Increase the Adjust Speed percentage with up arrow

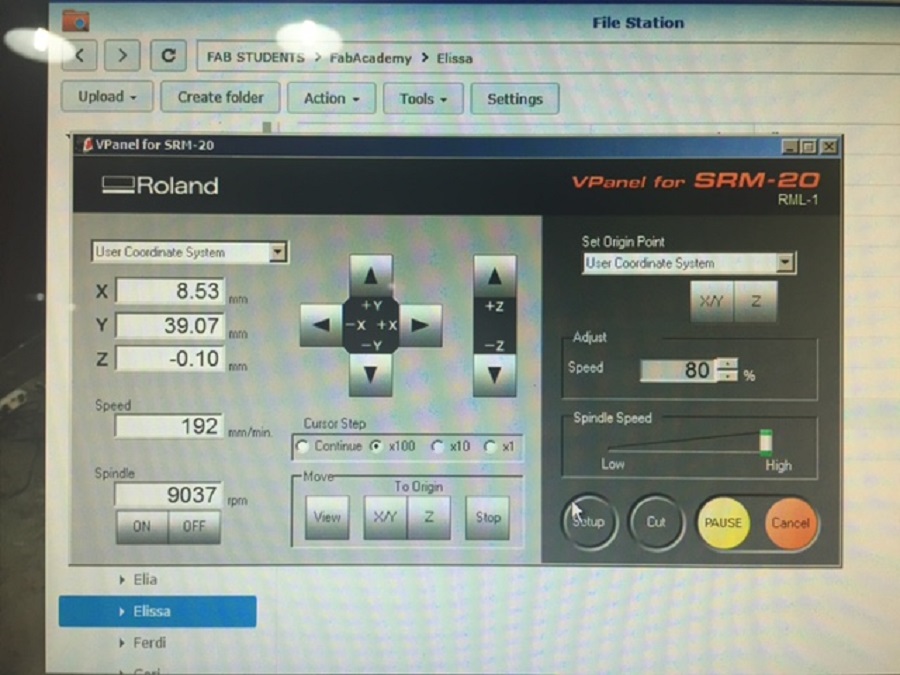(x=728, y=364)
